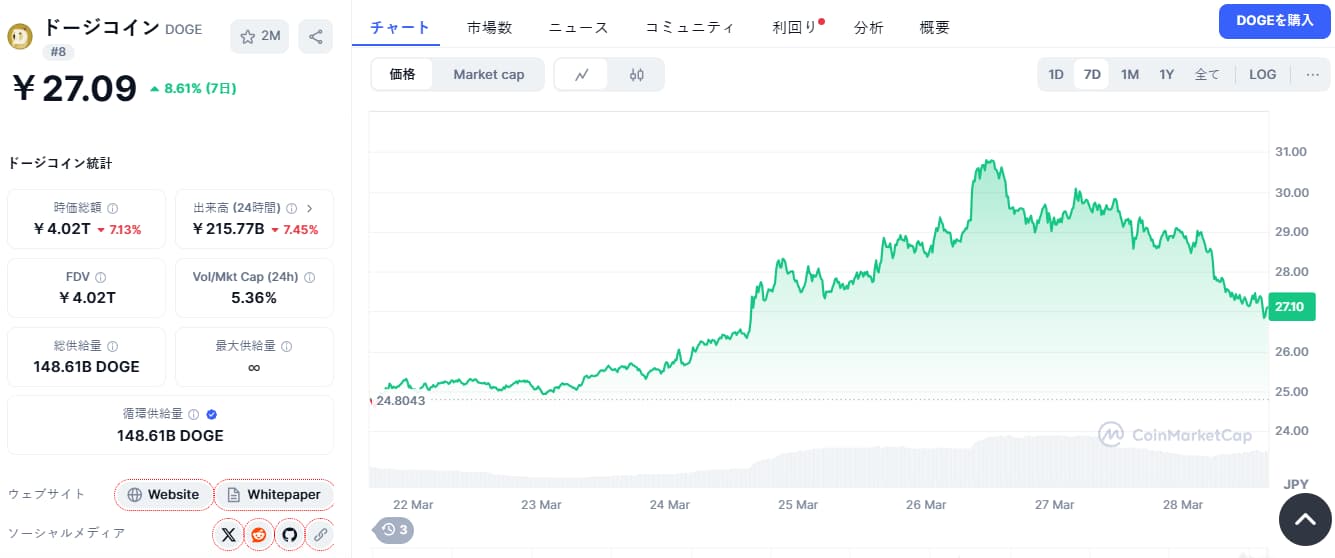The width and height of the screenshot is (1335, 558).
Task: Expand the 24-hour volume details arrow
Action: [x=309, y=208]
